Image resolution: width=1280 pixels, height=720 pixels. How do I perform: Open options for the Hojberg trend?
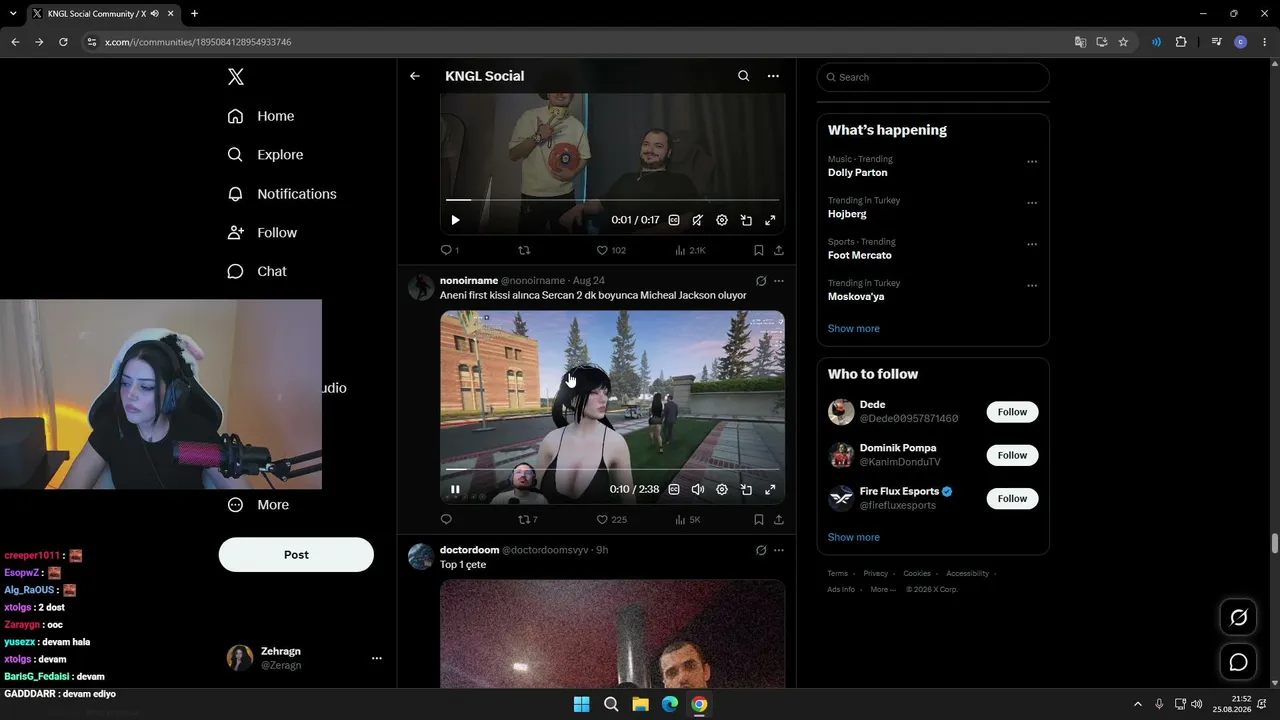(1032, 203)
